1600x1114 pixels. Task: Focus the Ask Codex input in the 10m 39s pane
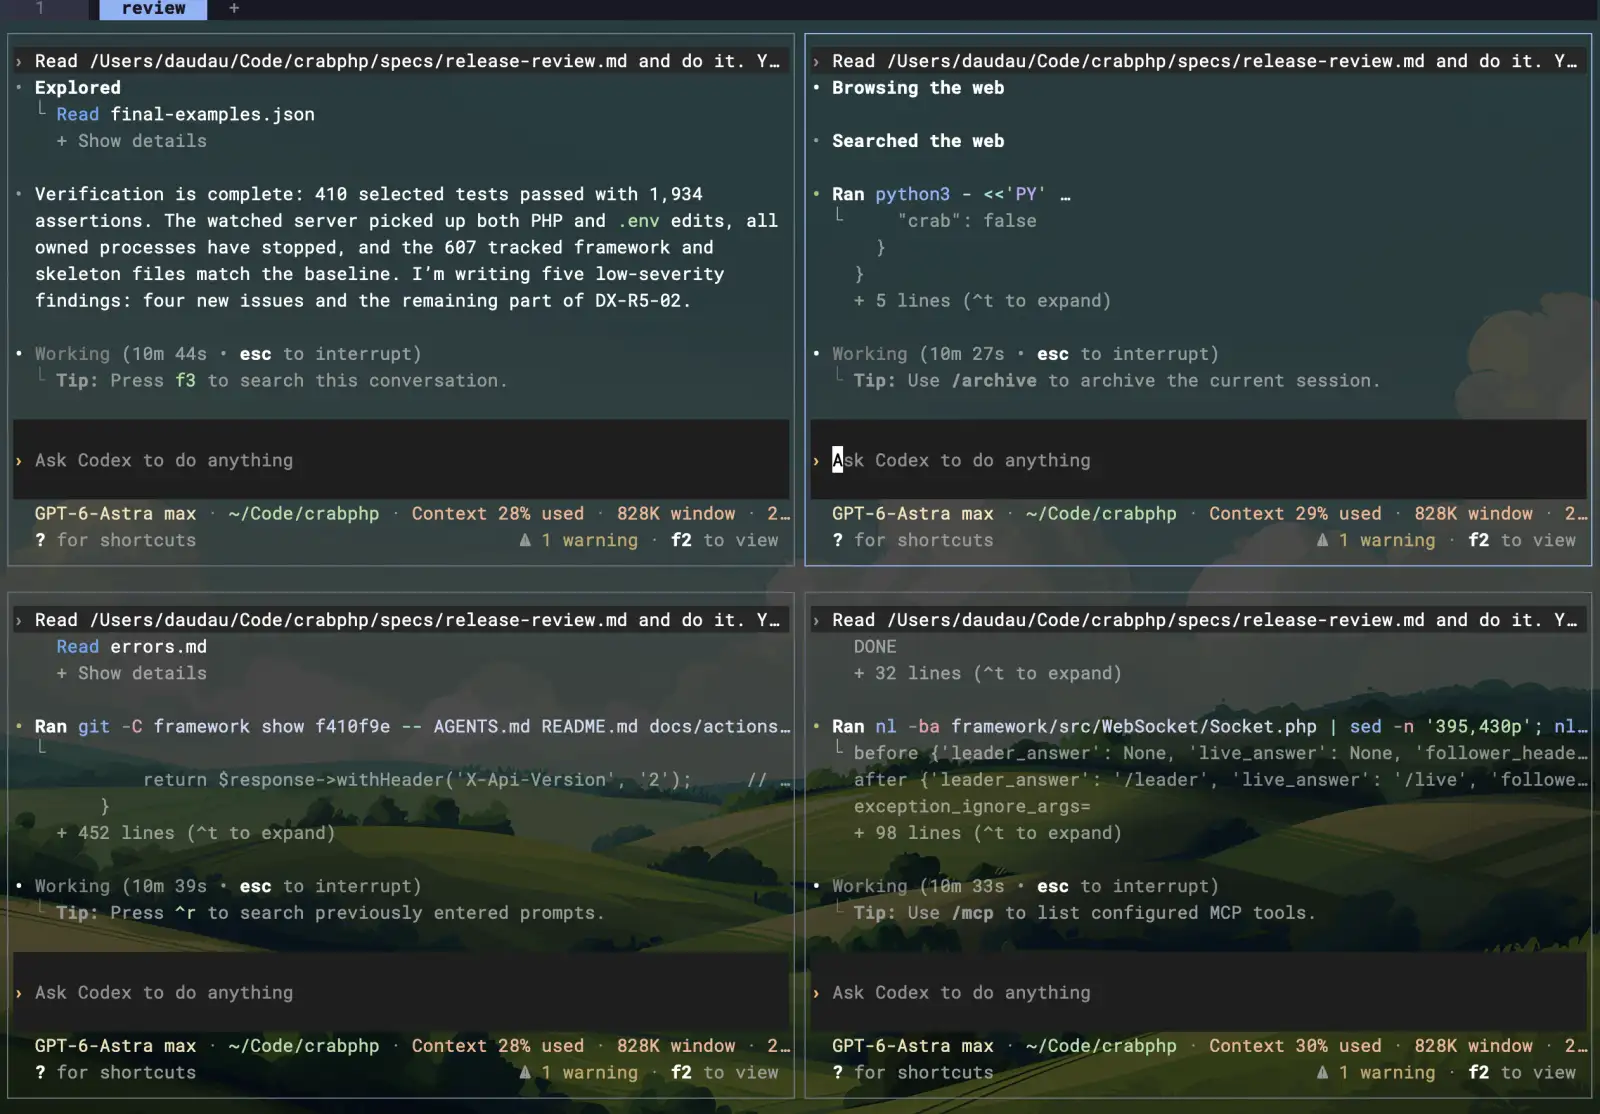pyautogui.click(x=401, y=992)
